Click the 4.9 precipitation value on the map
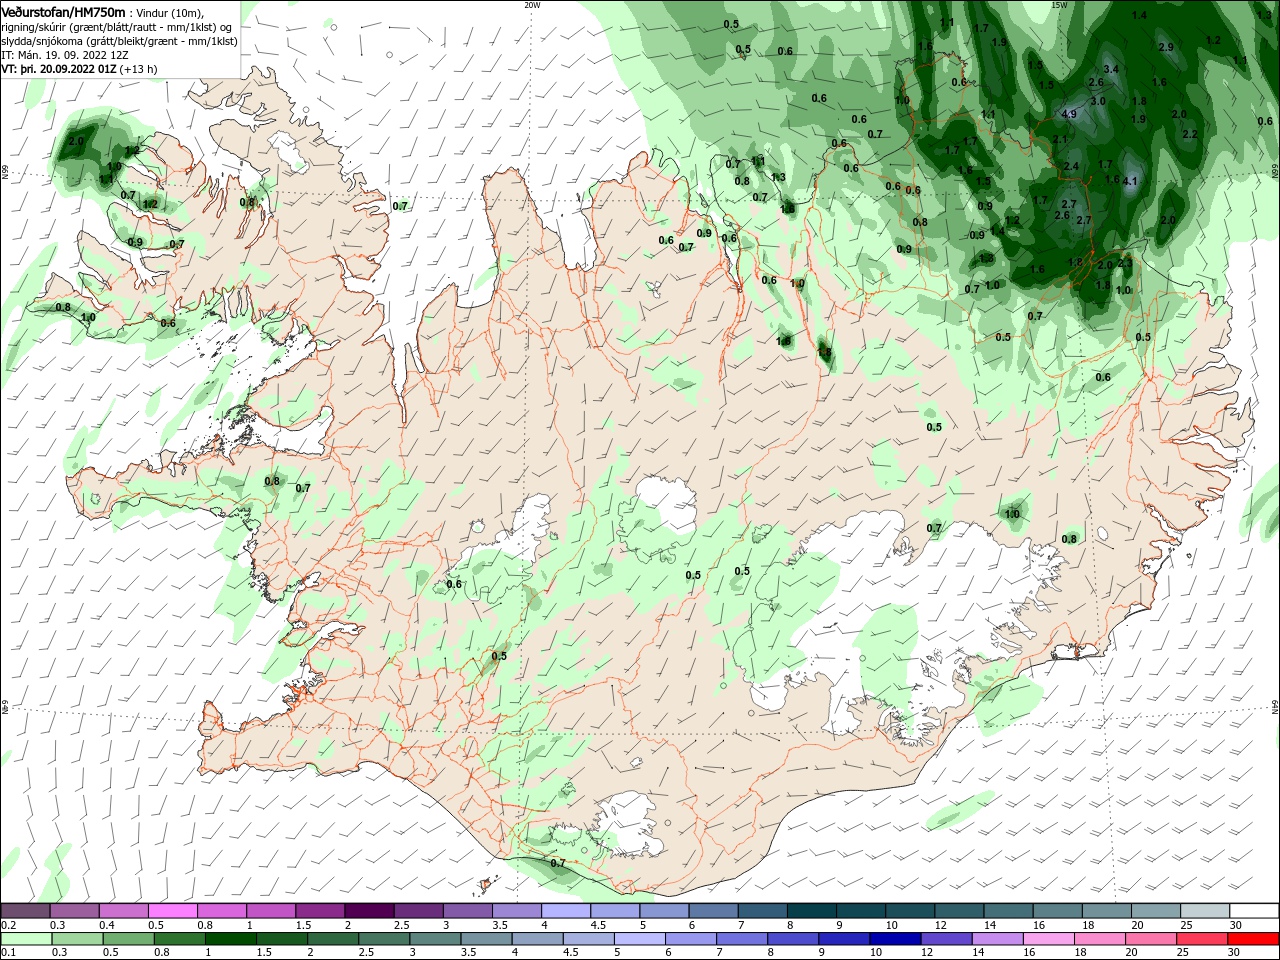The width and height of the screenshot is (1280, 960). (1069, 114)
